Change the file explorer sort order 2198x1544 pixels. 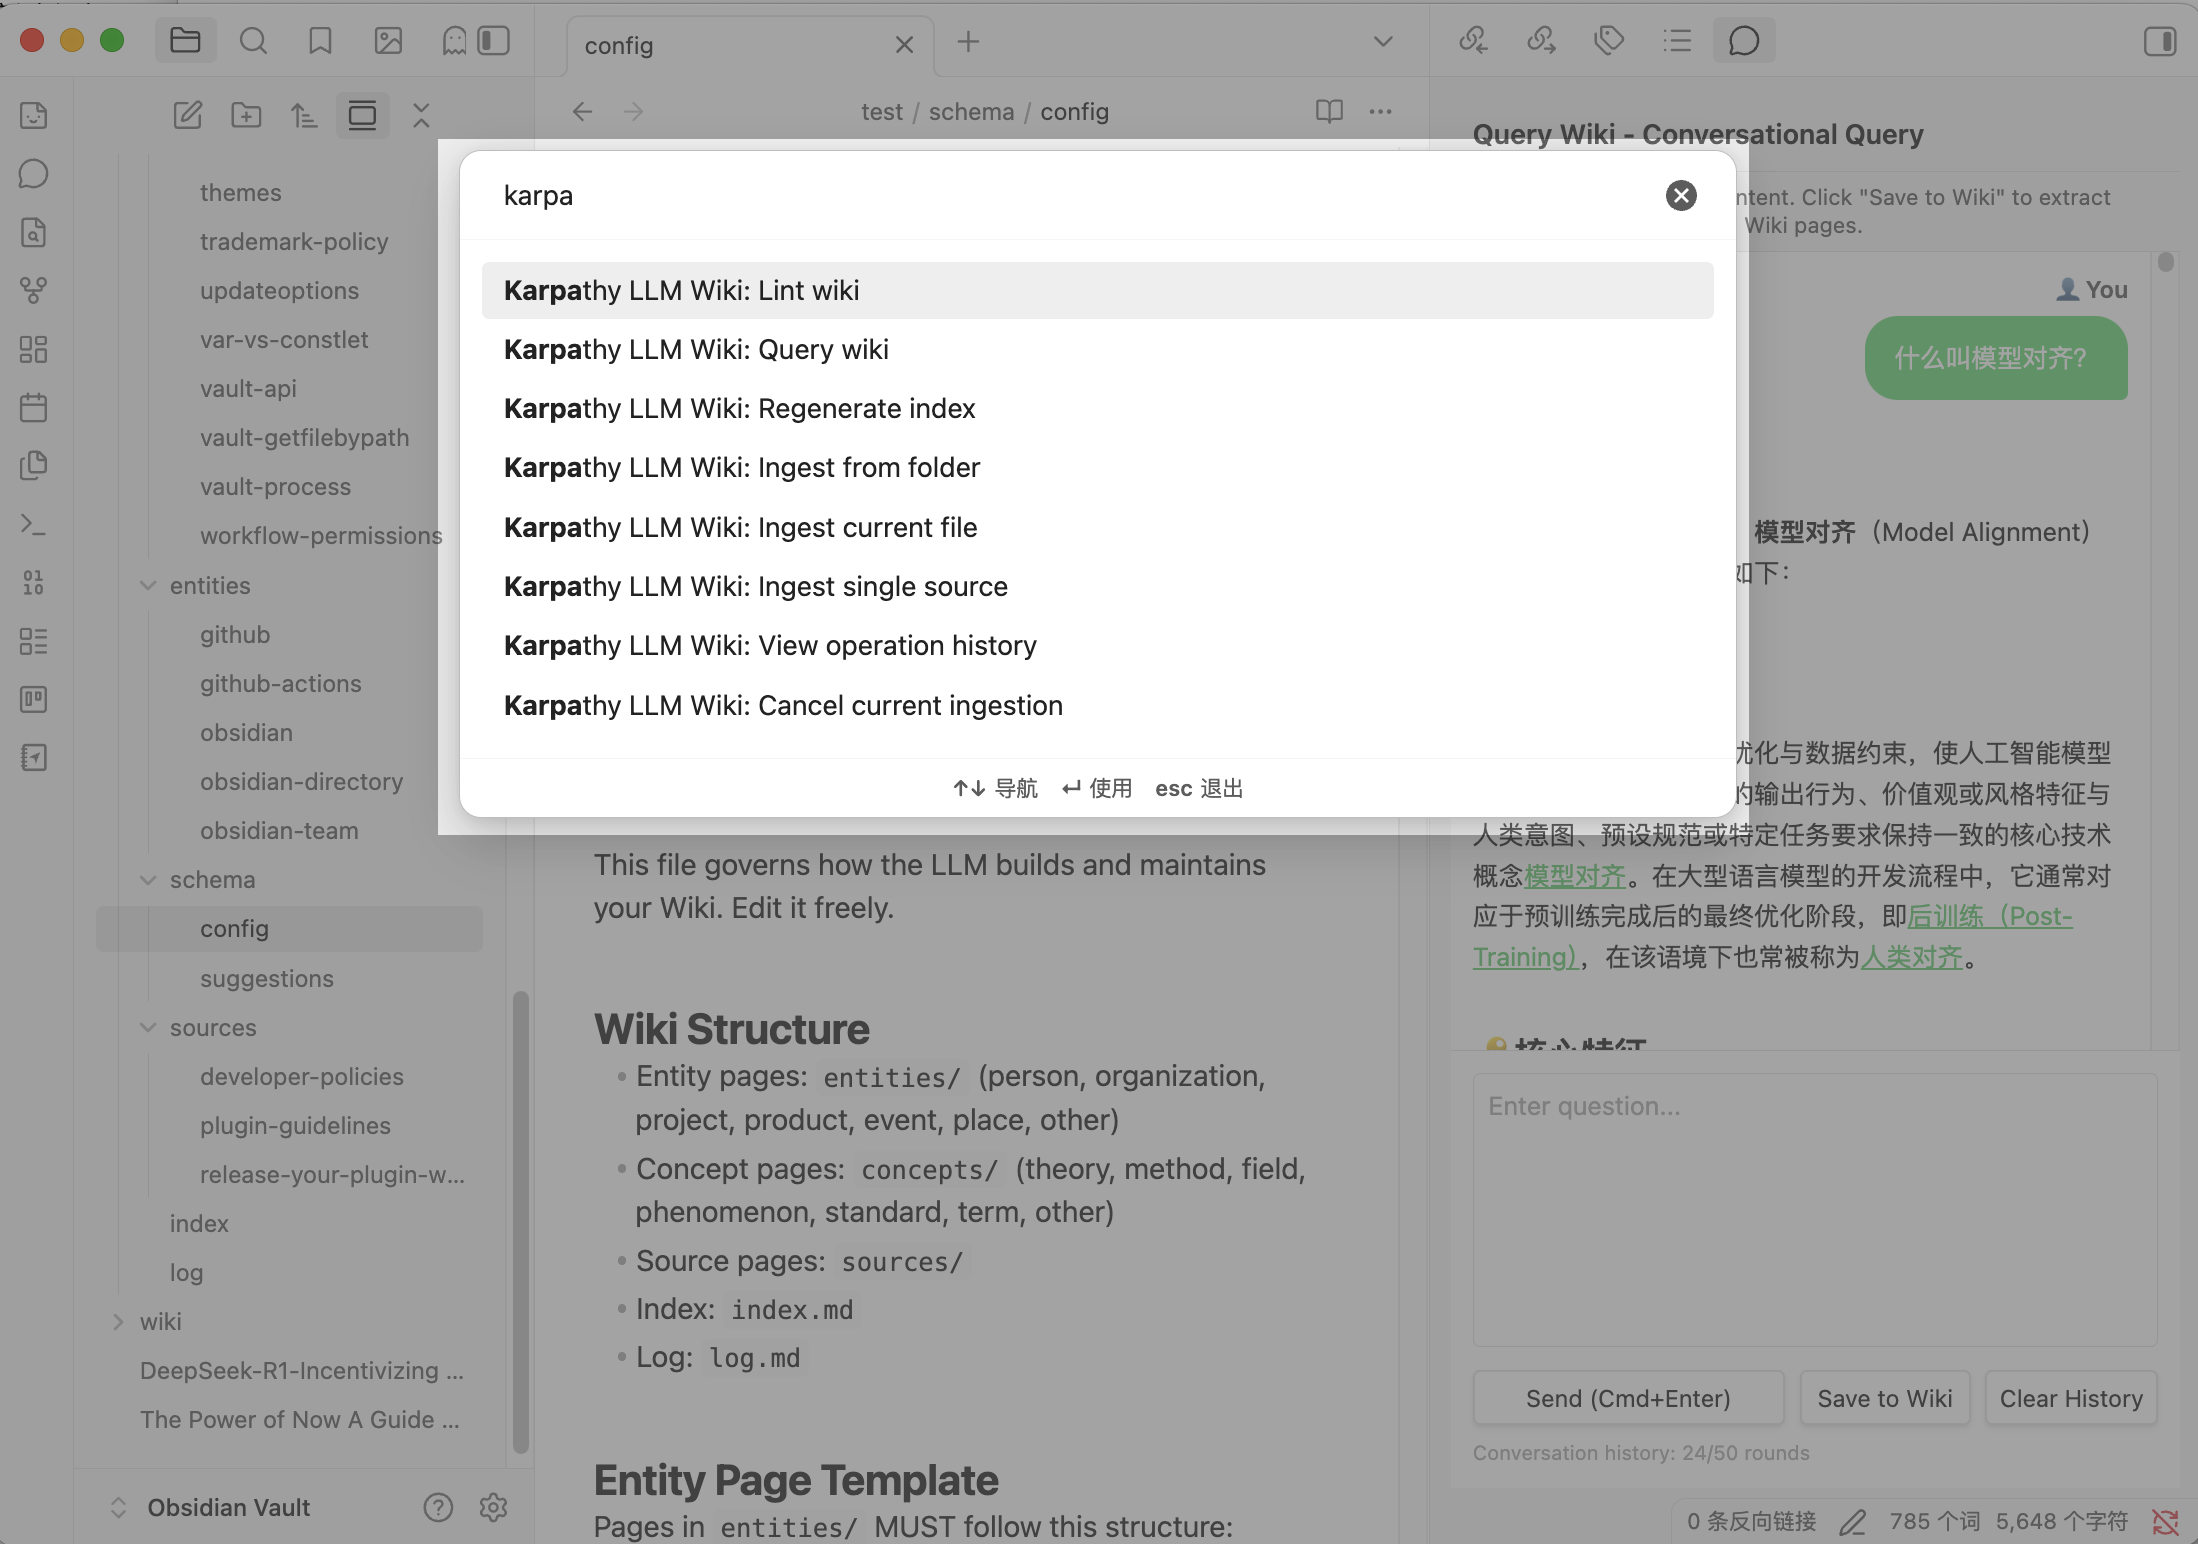(304, 116)
